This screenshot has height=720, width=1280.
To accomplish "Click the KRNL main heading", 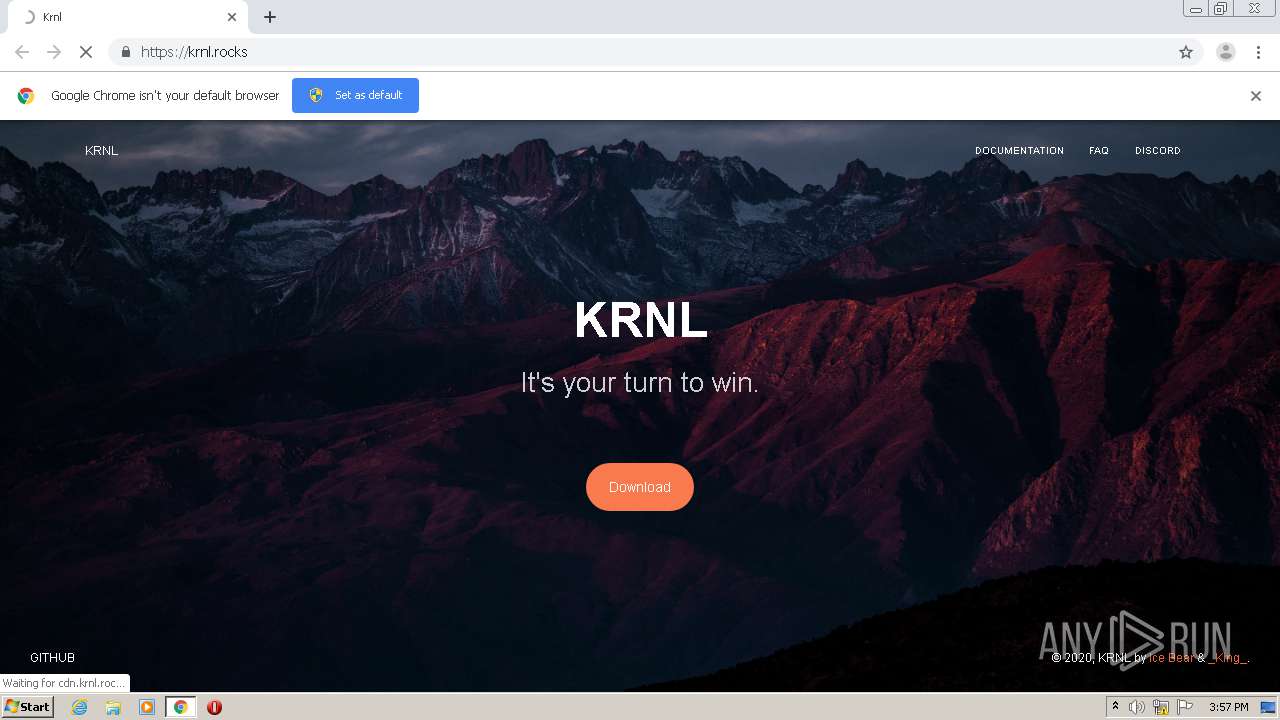I will tap(641, 320).
